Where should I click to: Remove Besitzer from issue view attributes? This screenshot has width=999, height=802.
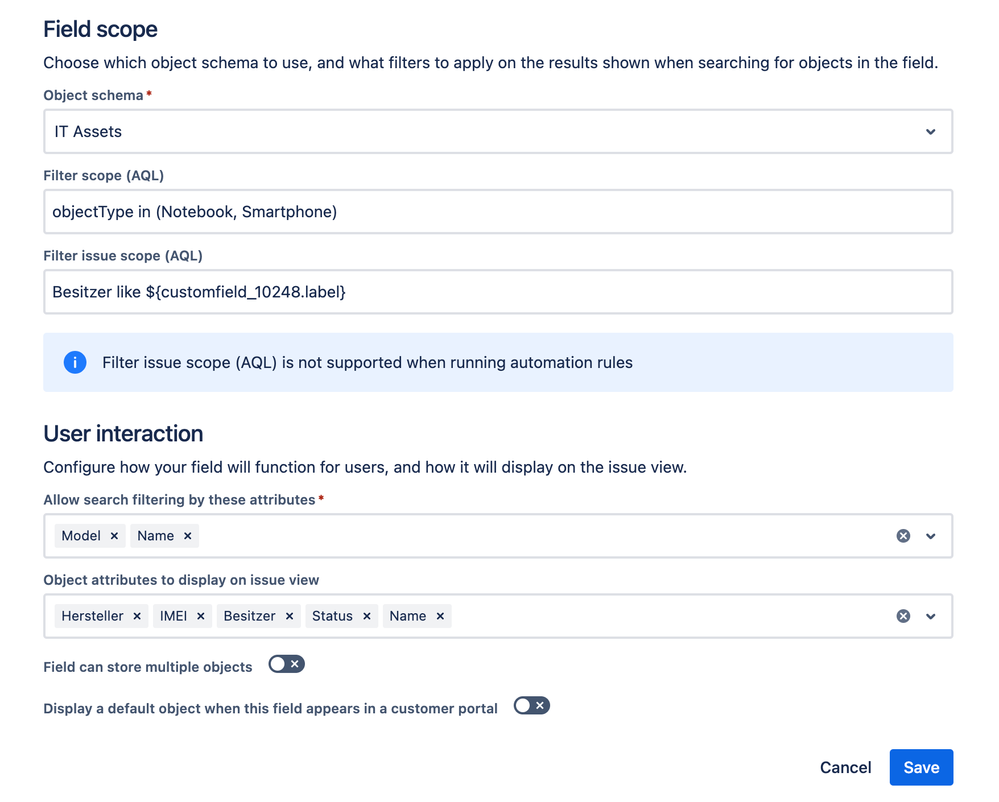288,616
